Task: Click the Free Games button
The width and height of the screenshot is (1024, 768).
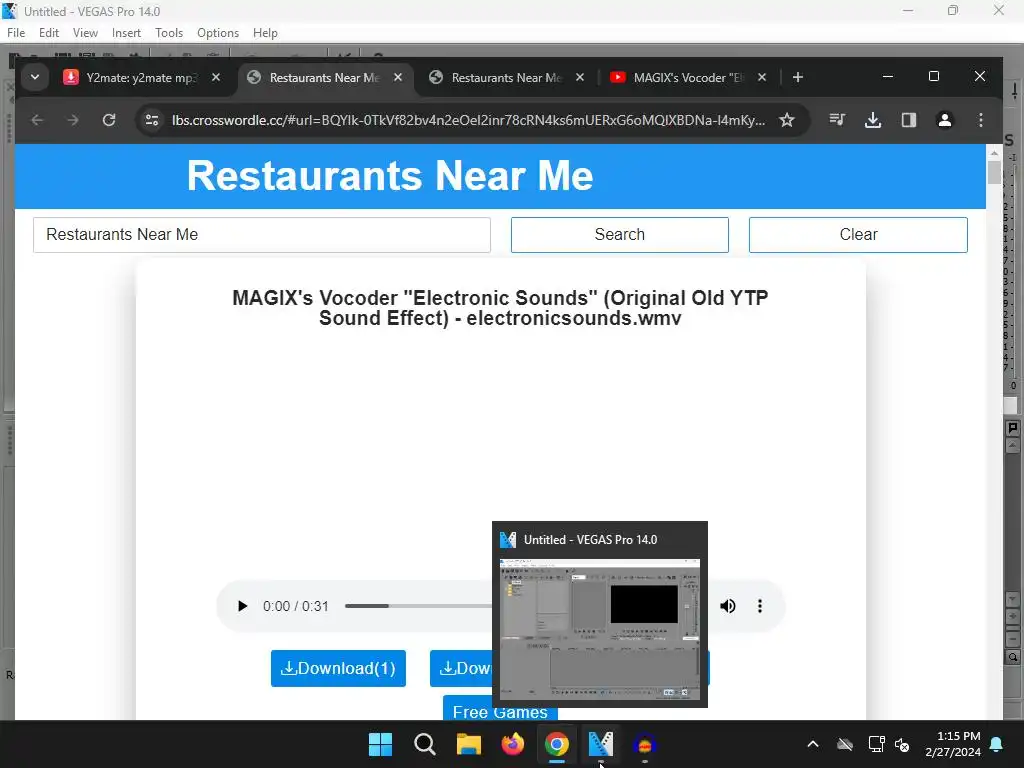Action: click(500, 709)
